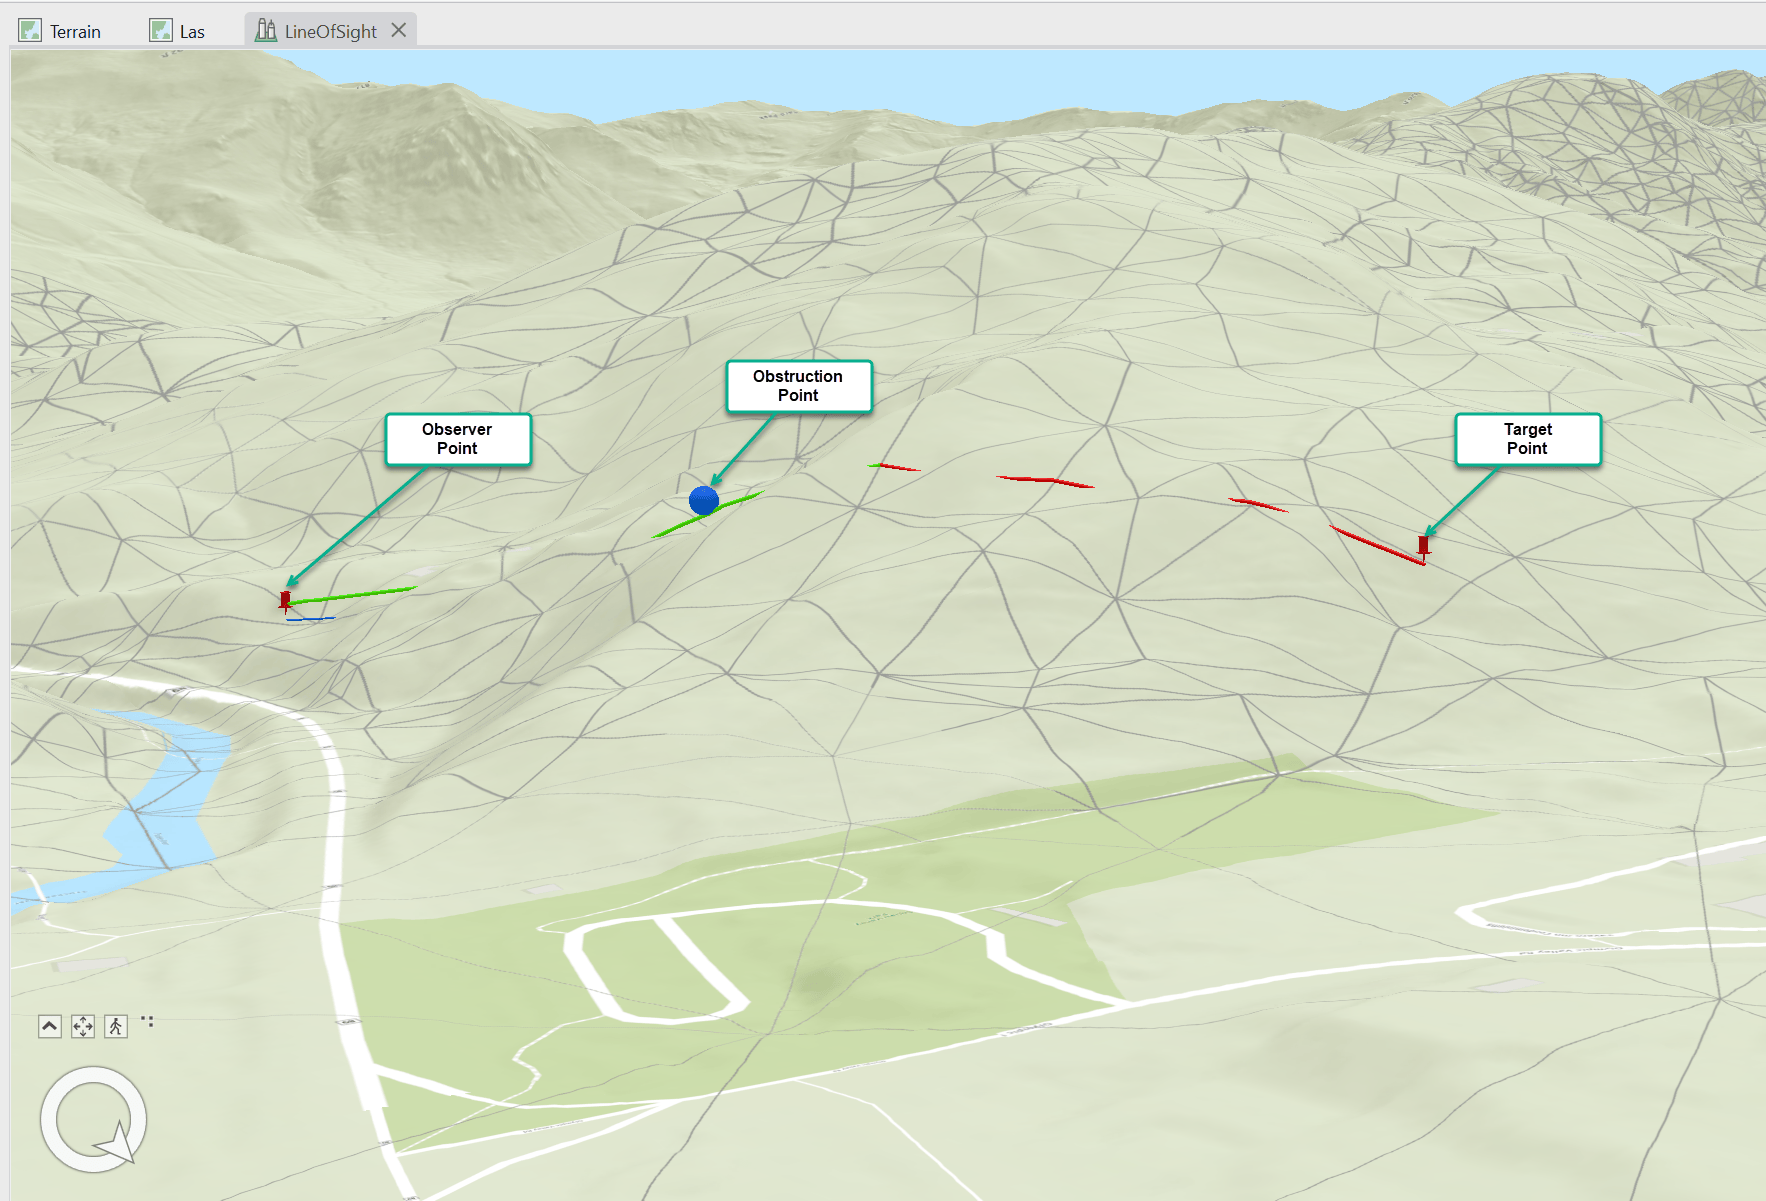Click the Target Point callout label
Image resolution: width=1766 pixels, height=1201 pixels.
(x=1528, y=439)
